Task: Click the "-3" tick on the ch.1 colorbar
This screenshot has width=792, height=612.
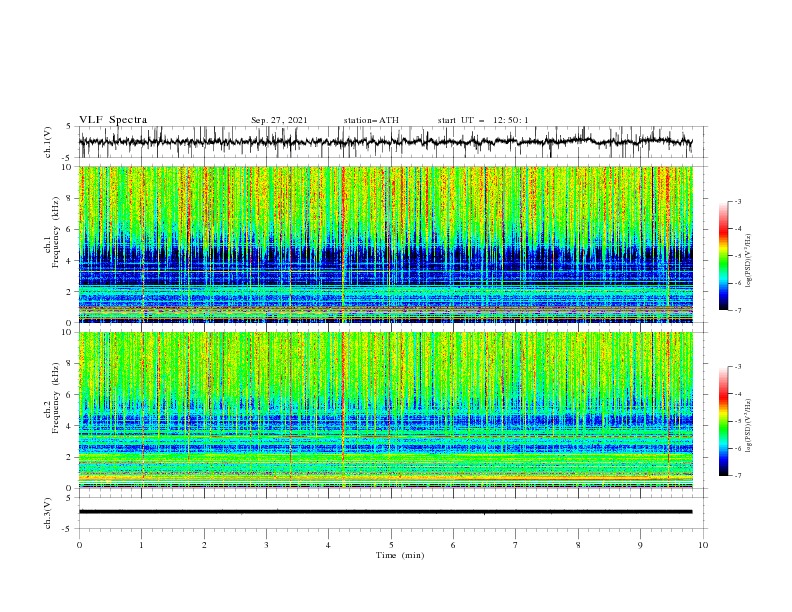Action: pos(738,201)
